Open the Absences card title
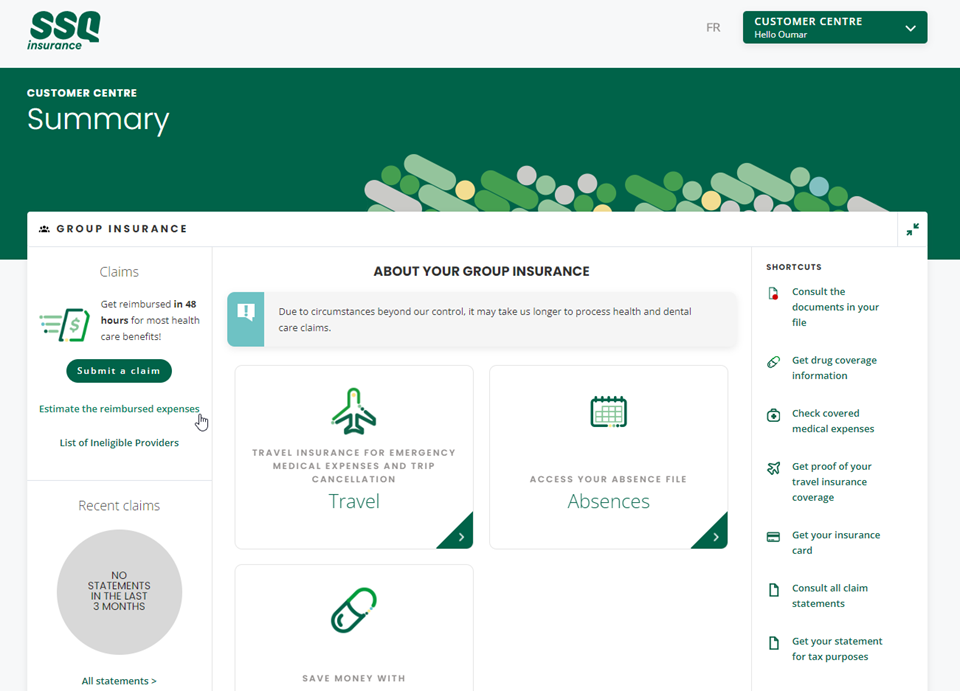 [609, 501]
